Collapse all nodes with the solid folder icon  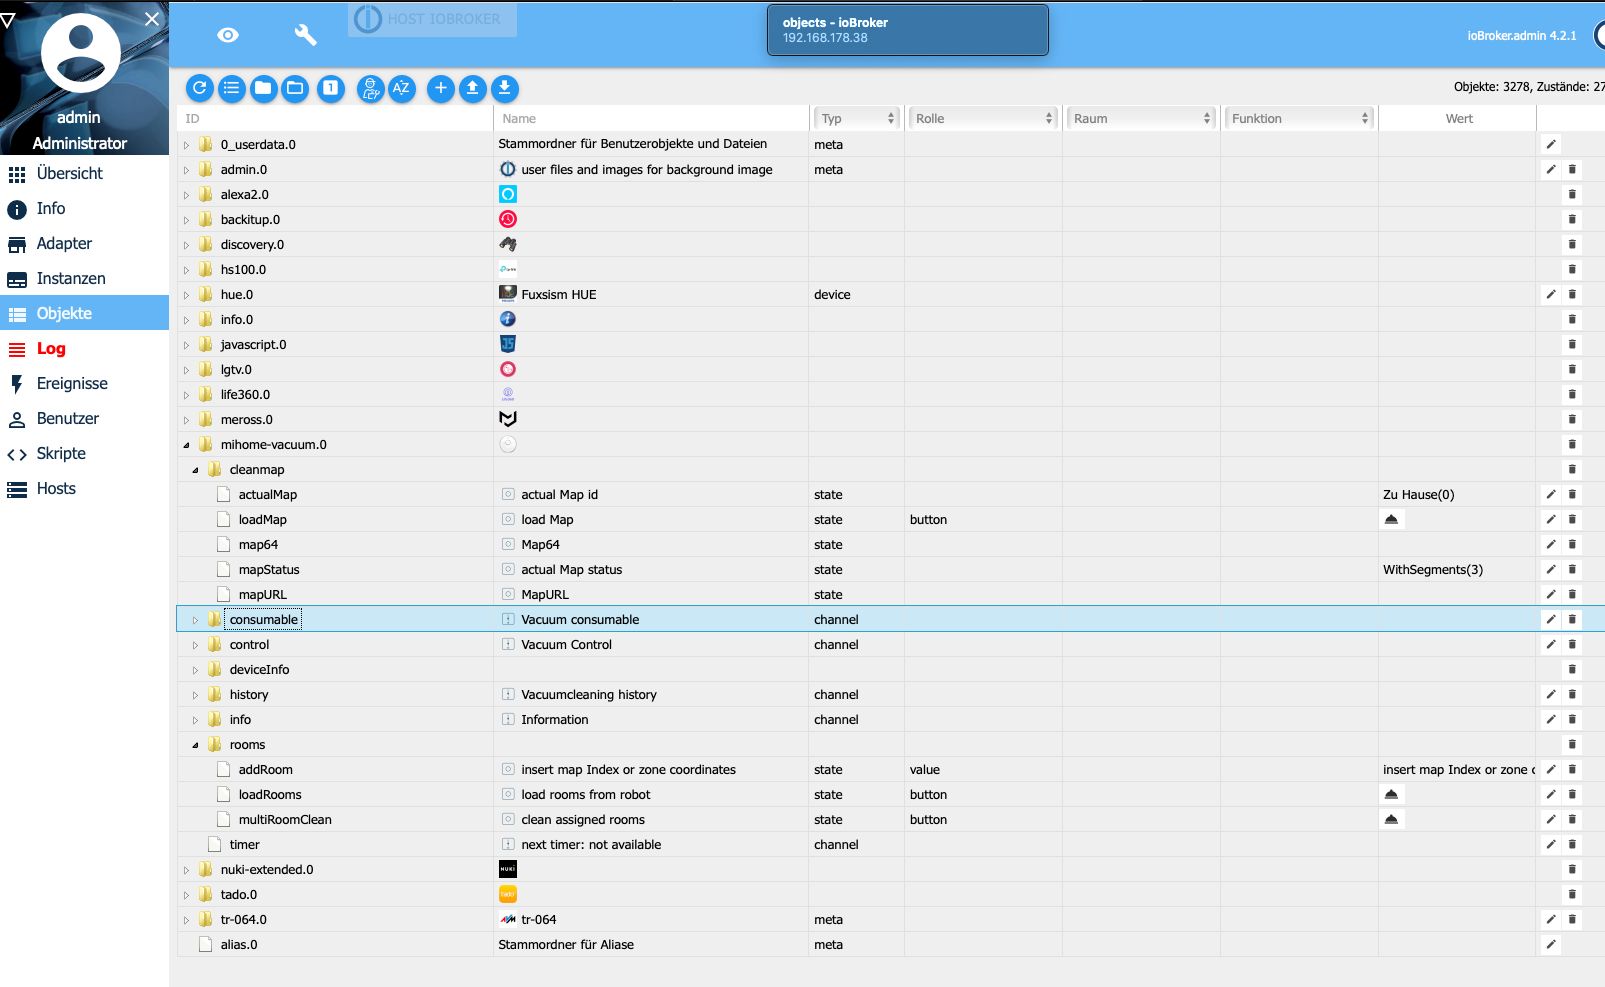tap(263, 88)
